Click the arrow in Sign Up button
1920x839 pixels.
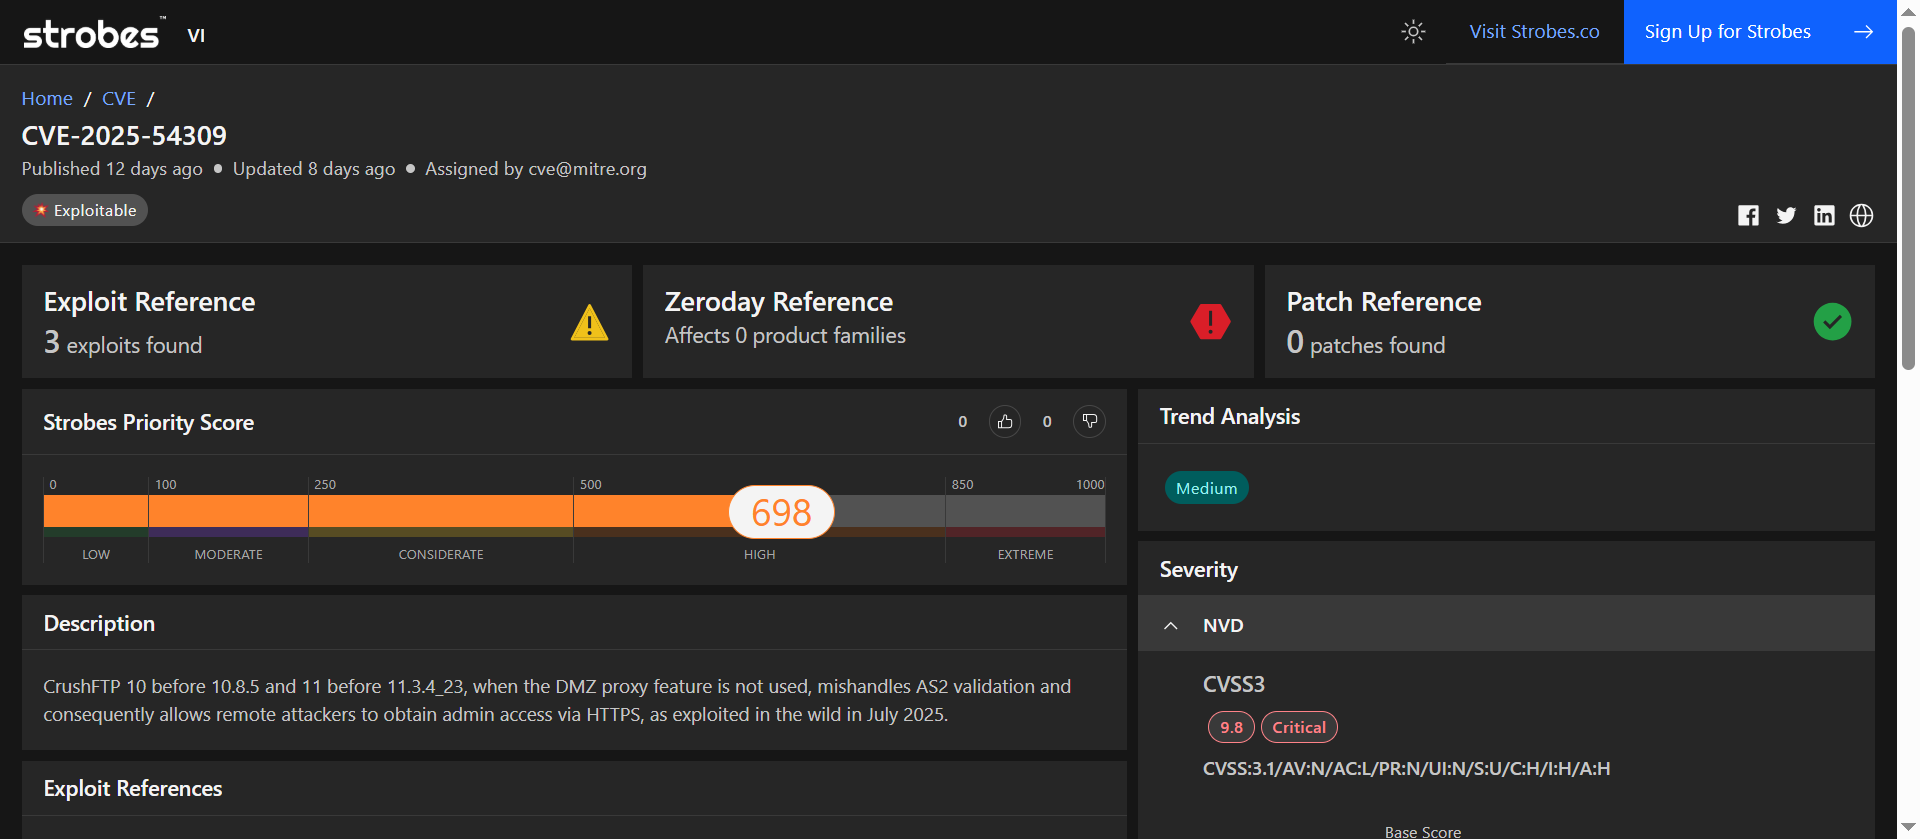click(1863, 32)
